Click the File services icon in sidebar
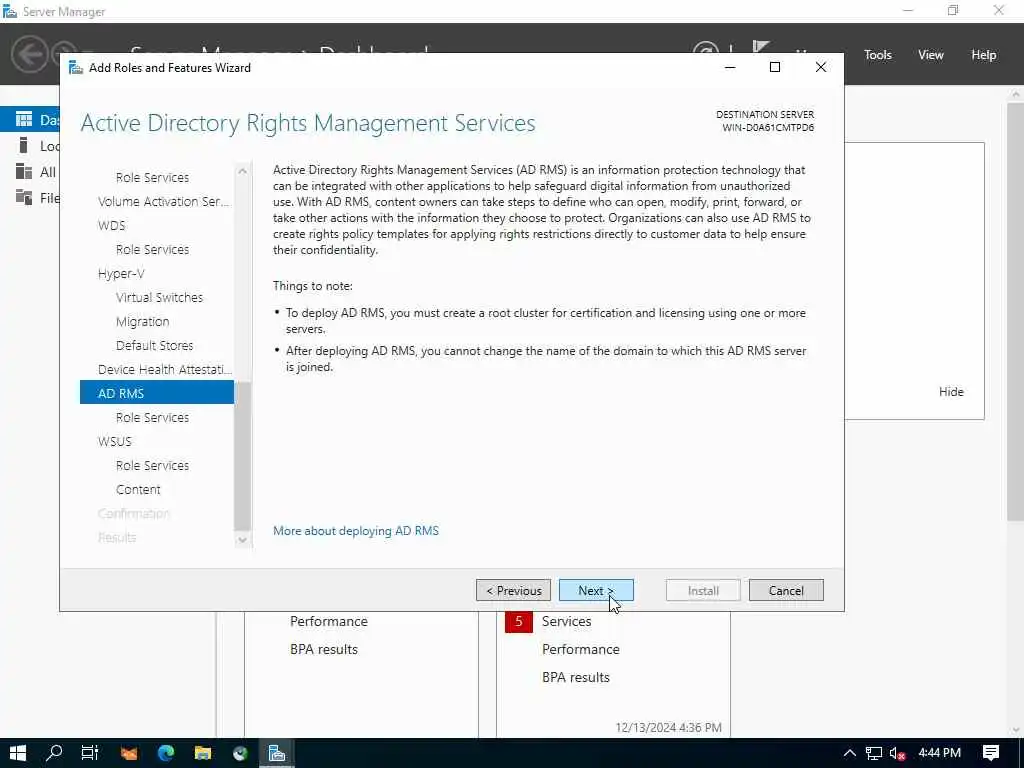This screenshot has height=768, width=1024. [x=24, y=197]
